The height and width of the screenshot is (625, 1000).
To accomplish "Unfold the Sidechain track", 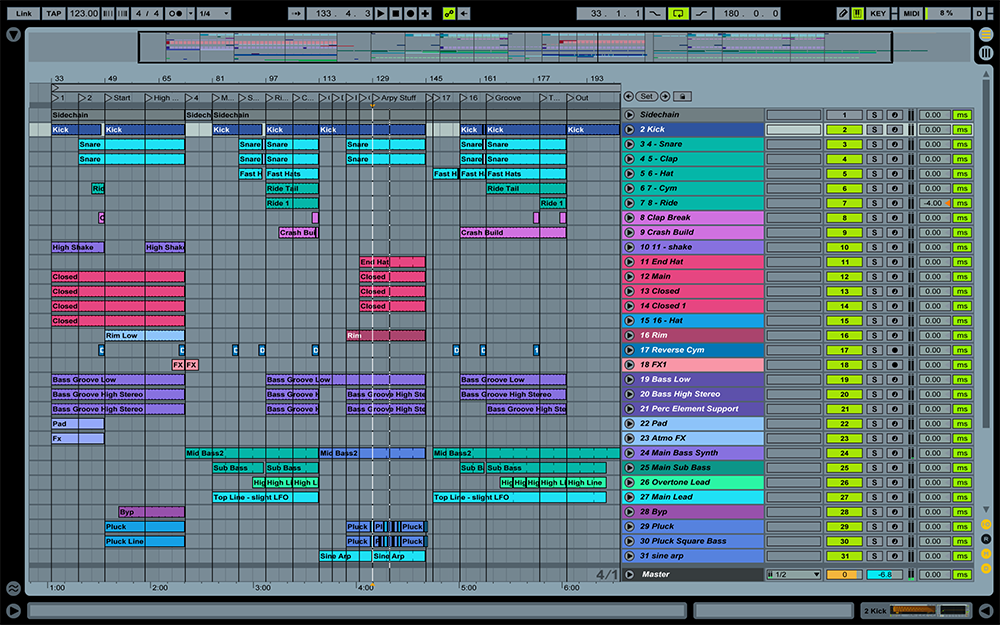I will pos(629,115).
